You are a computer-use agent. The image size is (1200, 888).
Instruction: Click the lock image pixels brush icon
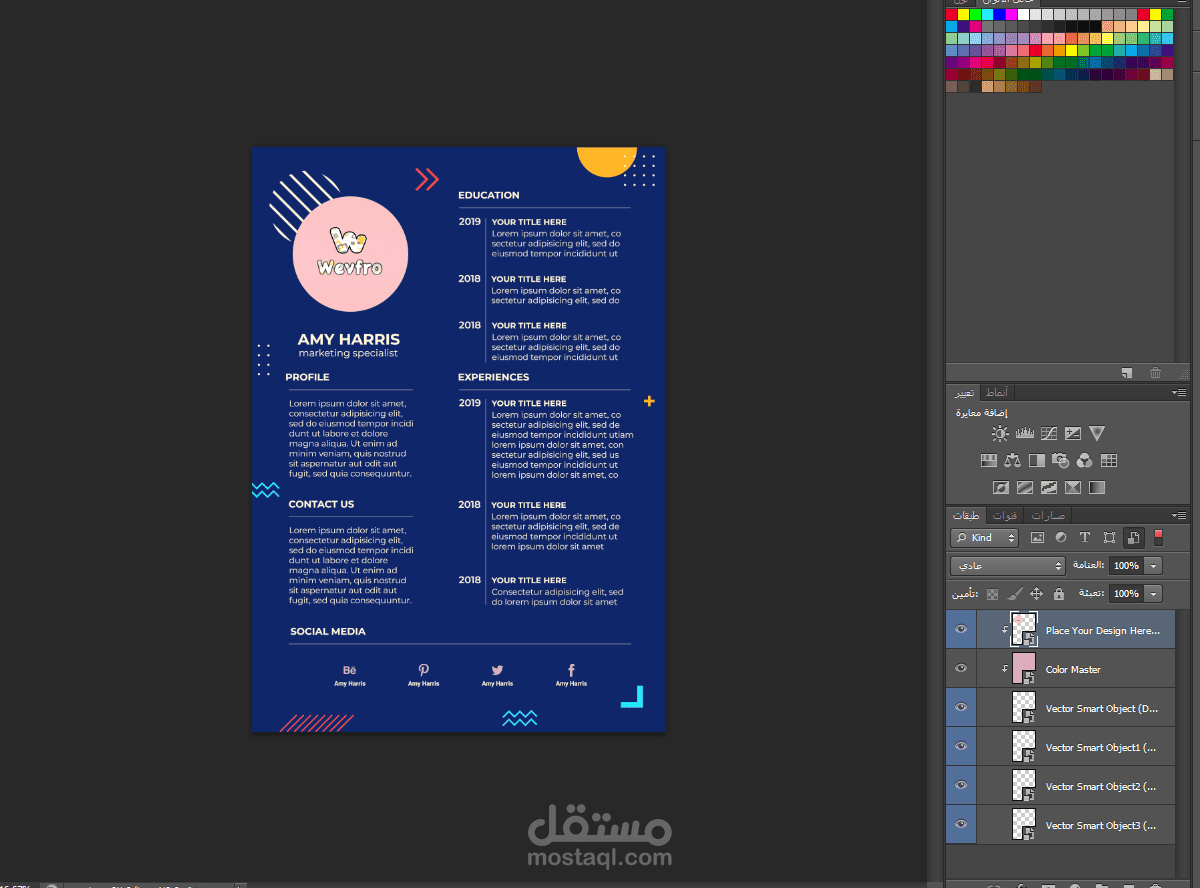click(x=1015, y=594)
